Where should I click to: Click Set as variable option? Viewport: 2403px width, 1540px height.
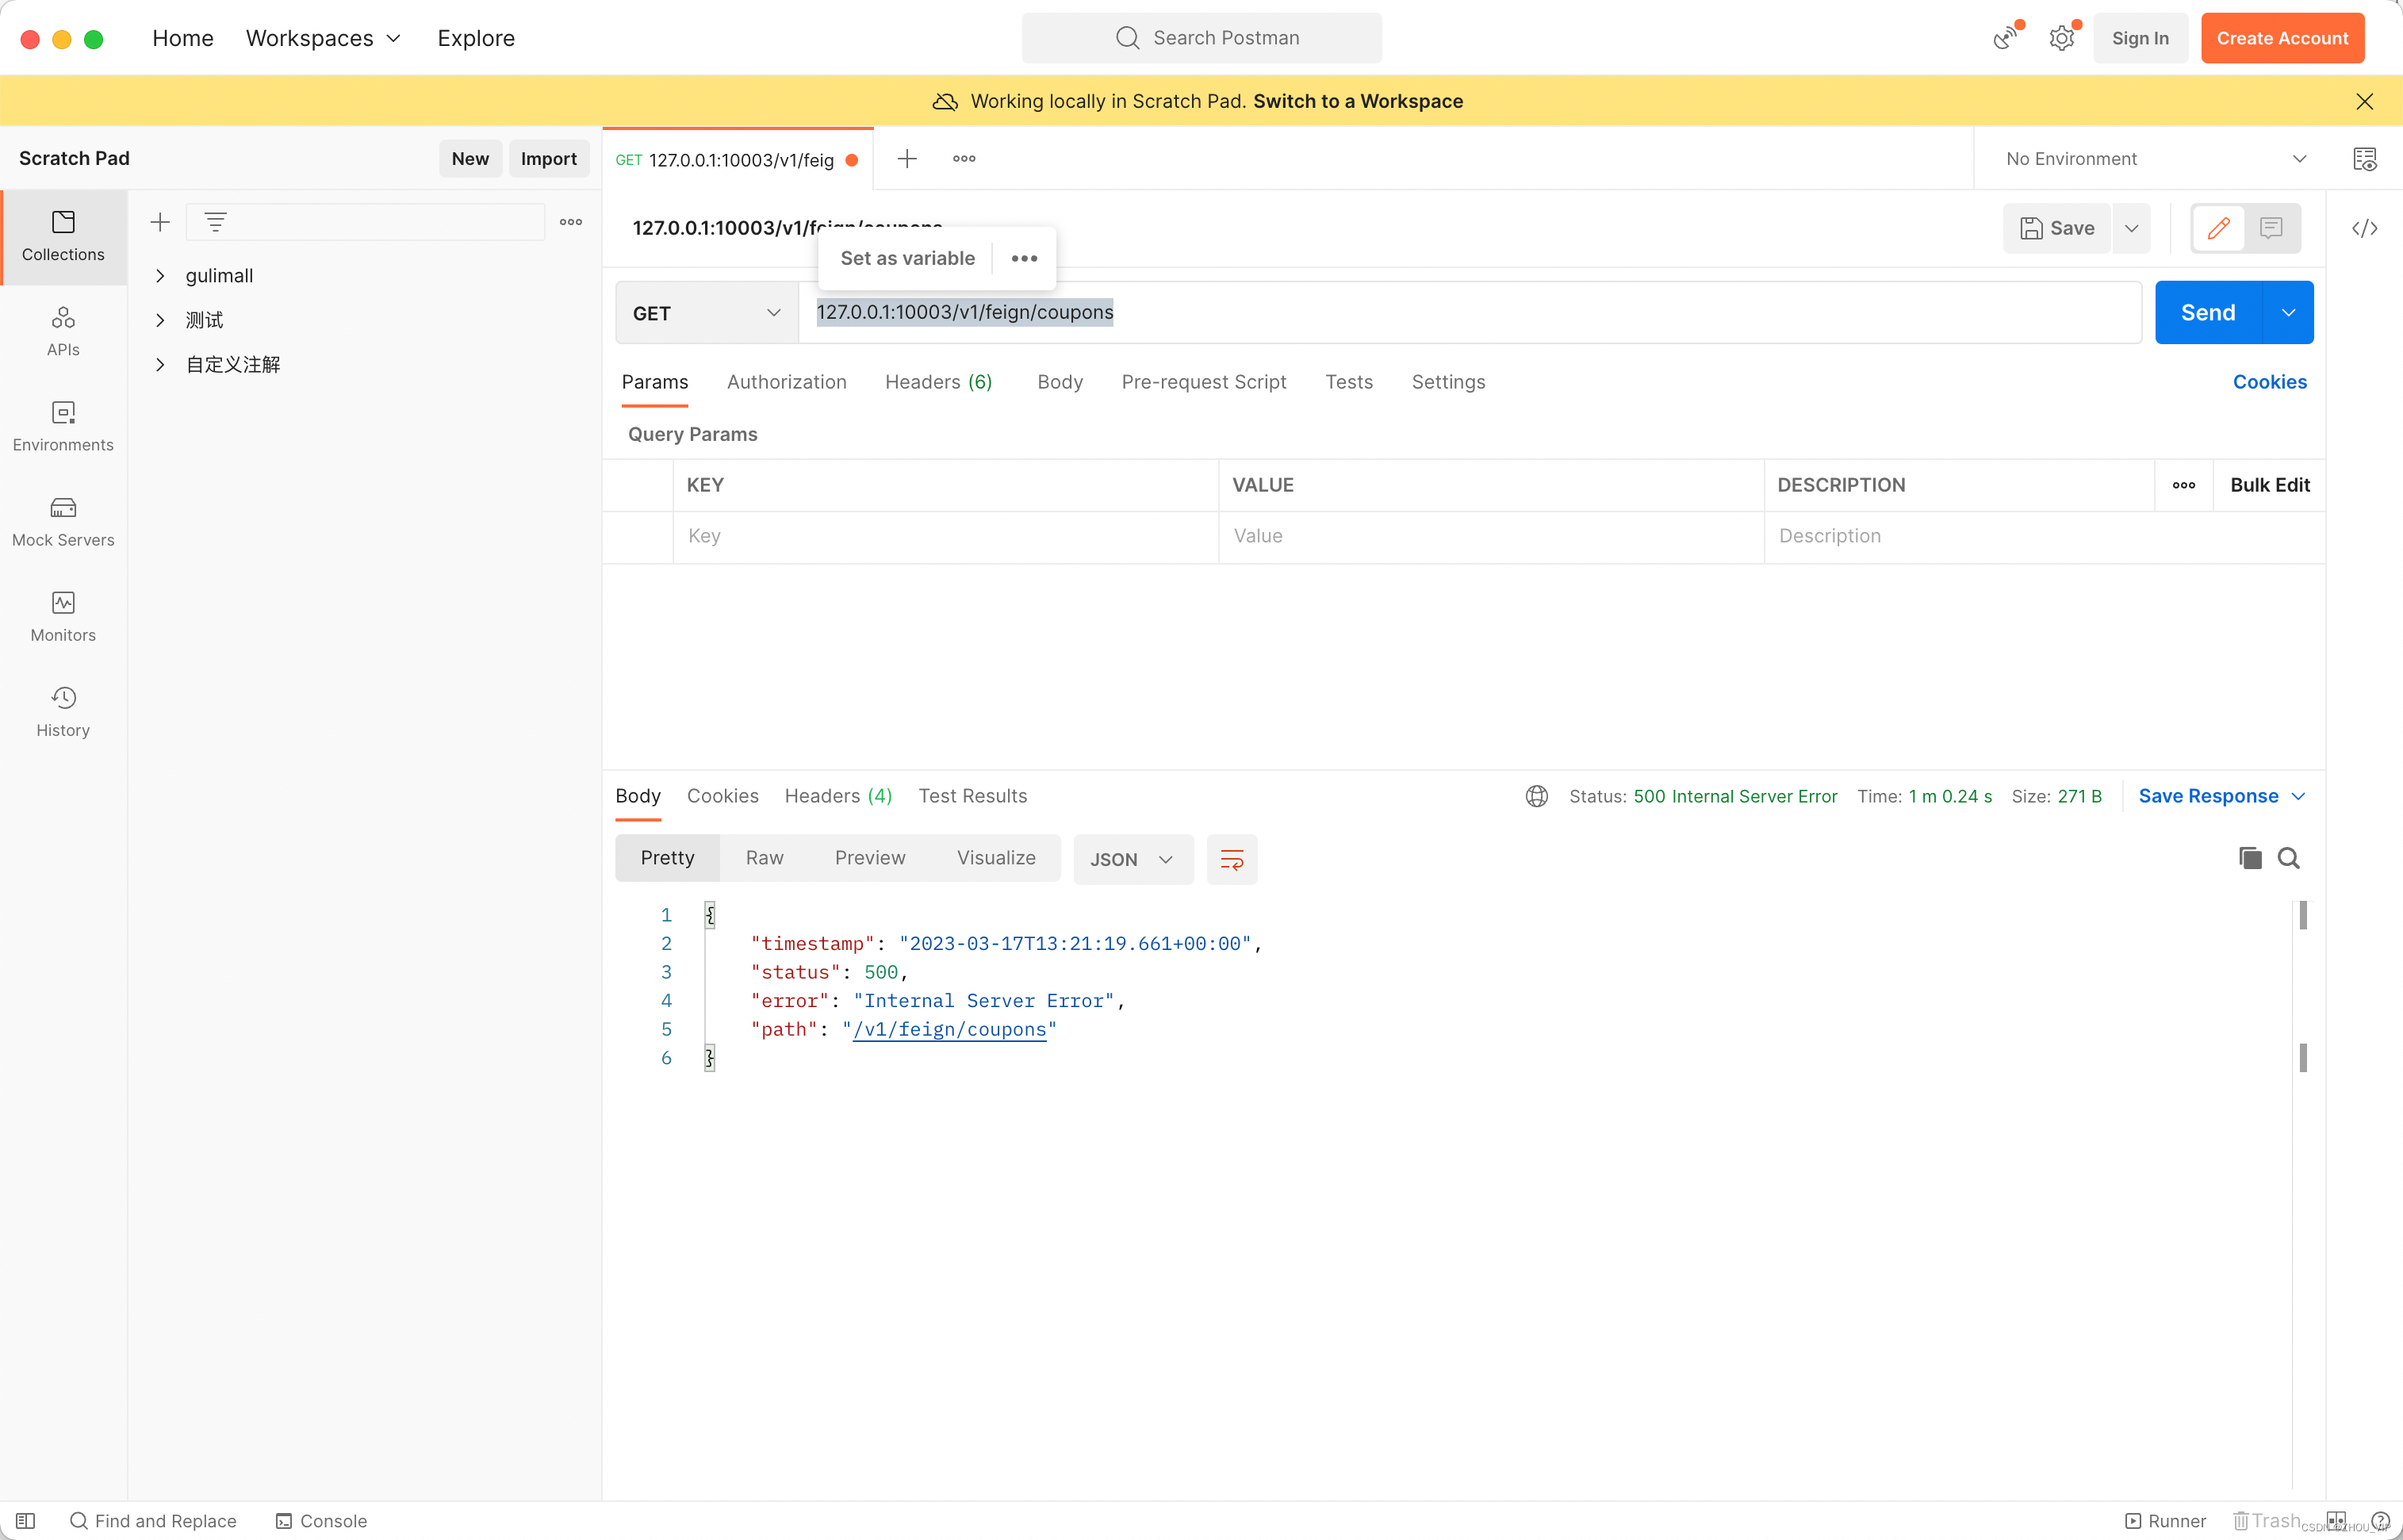[x=907, y=258]
